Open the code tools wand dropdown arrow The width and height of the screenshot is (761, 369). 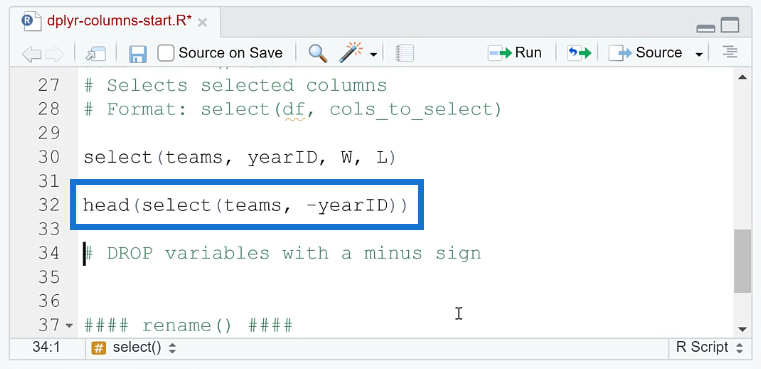pos(373,54)
